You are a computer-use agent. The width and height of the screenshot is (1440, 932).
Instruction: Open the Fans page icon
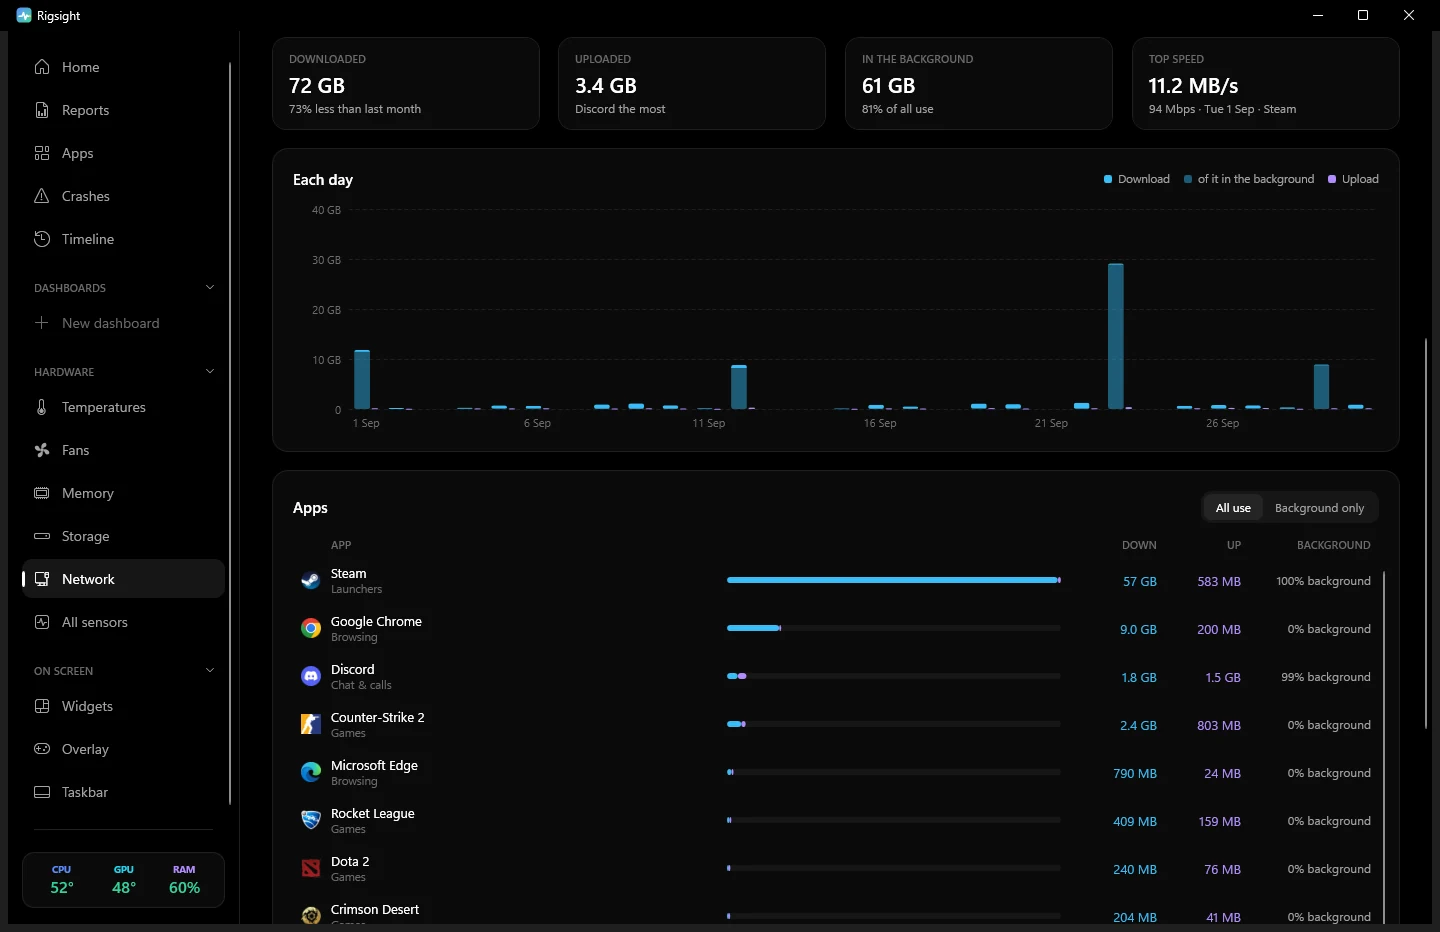[x=42, y=450]
